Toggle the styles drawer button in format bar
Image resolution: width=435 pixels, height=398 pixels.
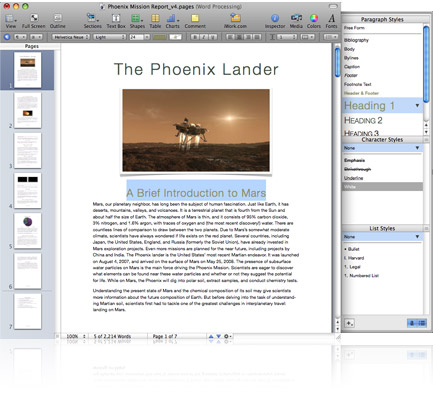coord(7,37)
